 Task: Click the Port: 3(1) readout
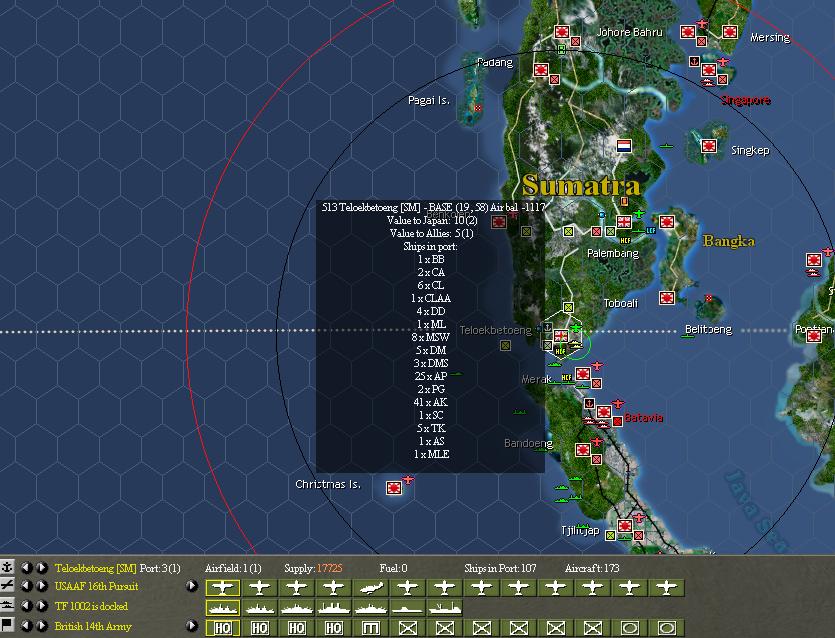pyautogui.click(x=160, y=568)
